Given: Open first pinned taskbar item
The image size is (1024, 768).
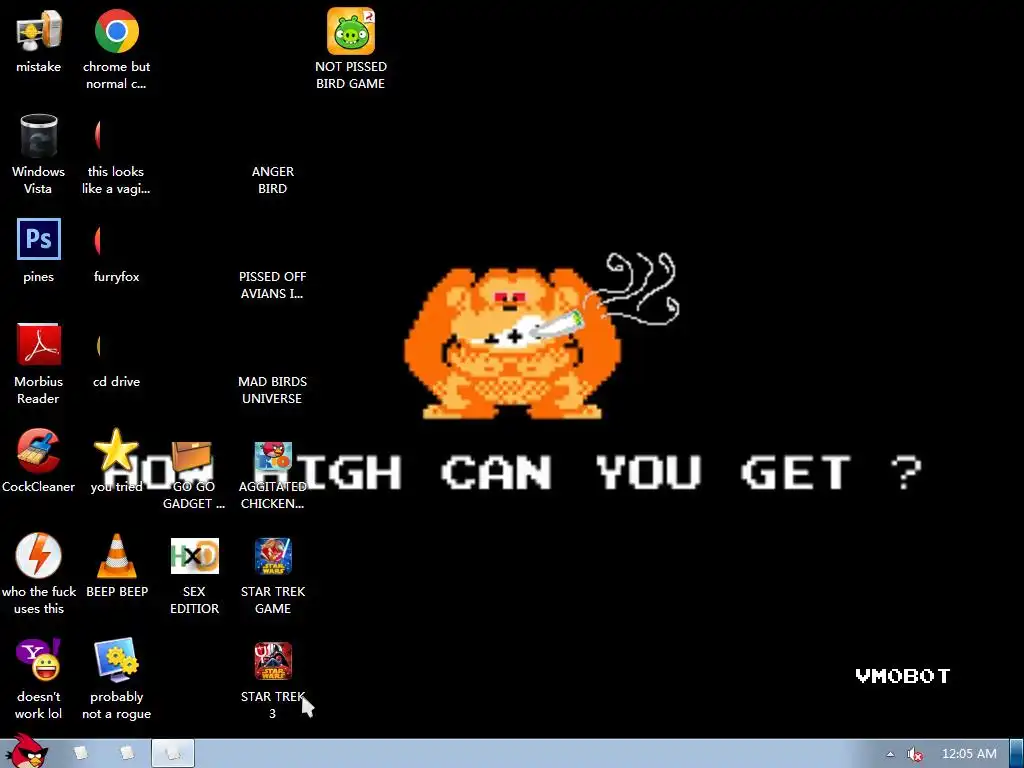Looking at the screenshot, I should 81,753.
